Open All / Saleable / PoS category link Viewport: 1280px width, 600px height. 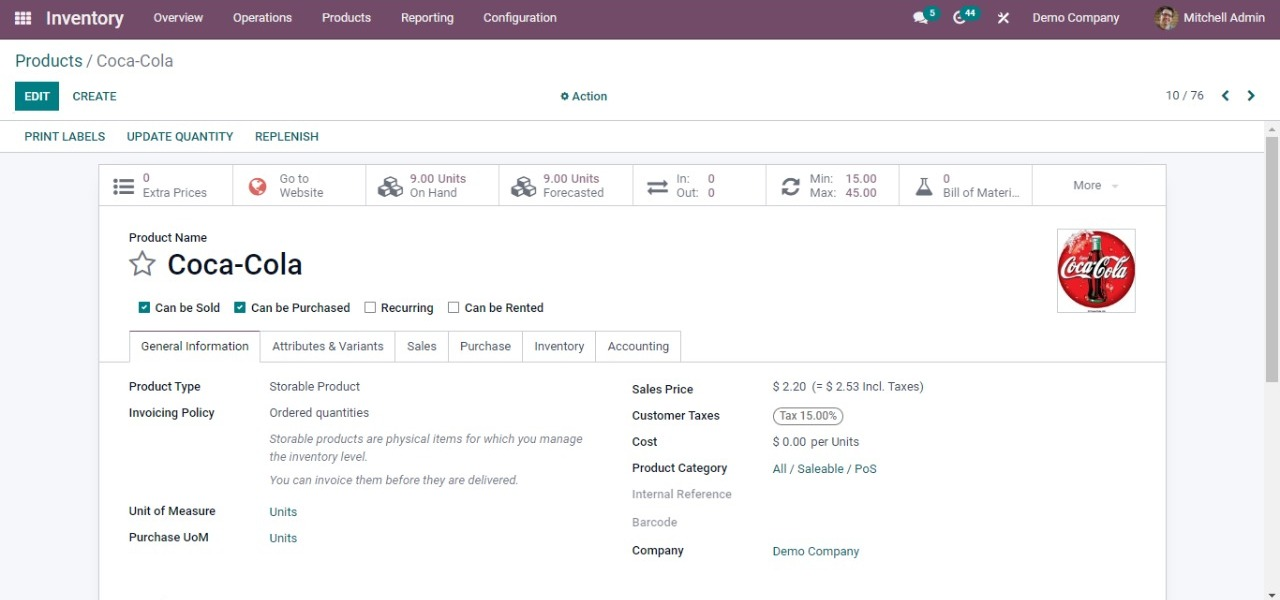coord(825,468)
